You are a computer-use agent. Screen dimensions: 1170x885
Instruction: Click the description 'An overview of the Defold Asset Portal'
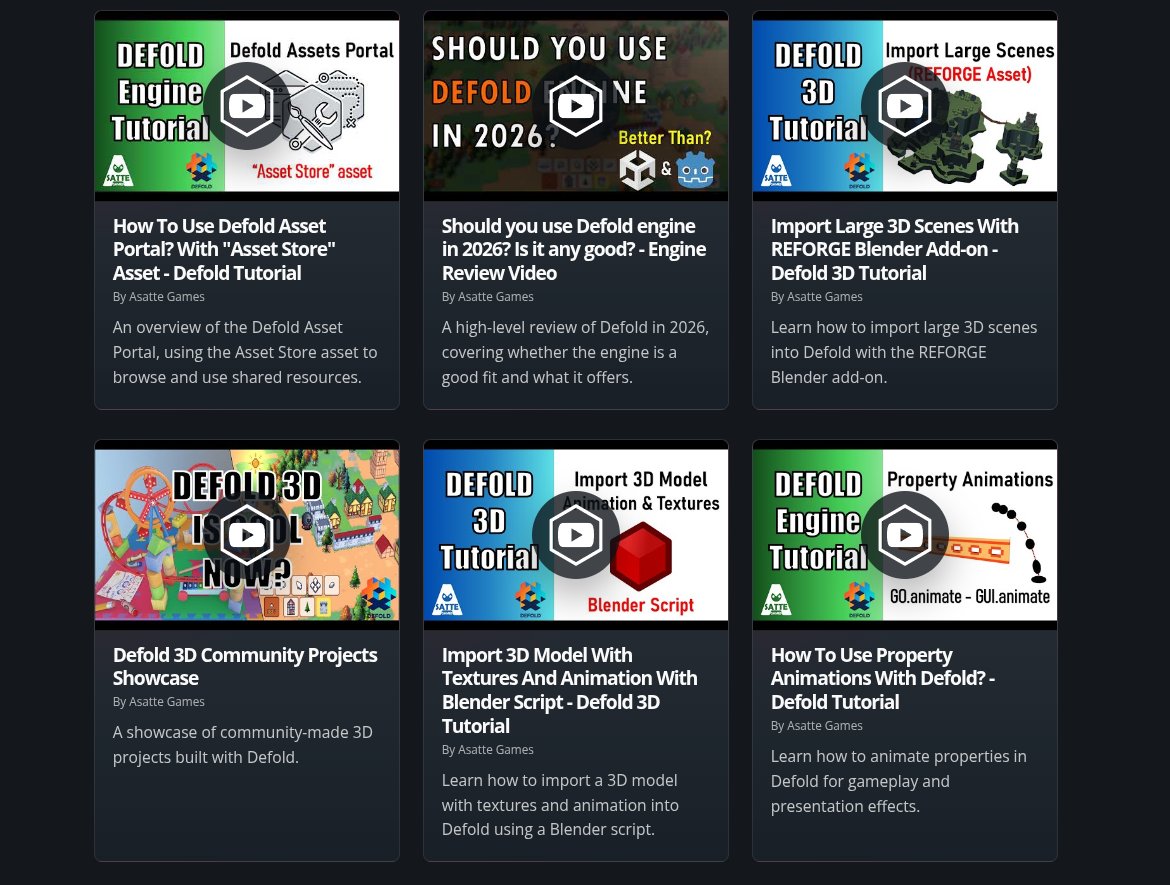[245, 352]
